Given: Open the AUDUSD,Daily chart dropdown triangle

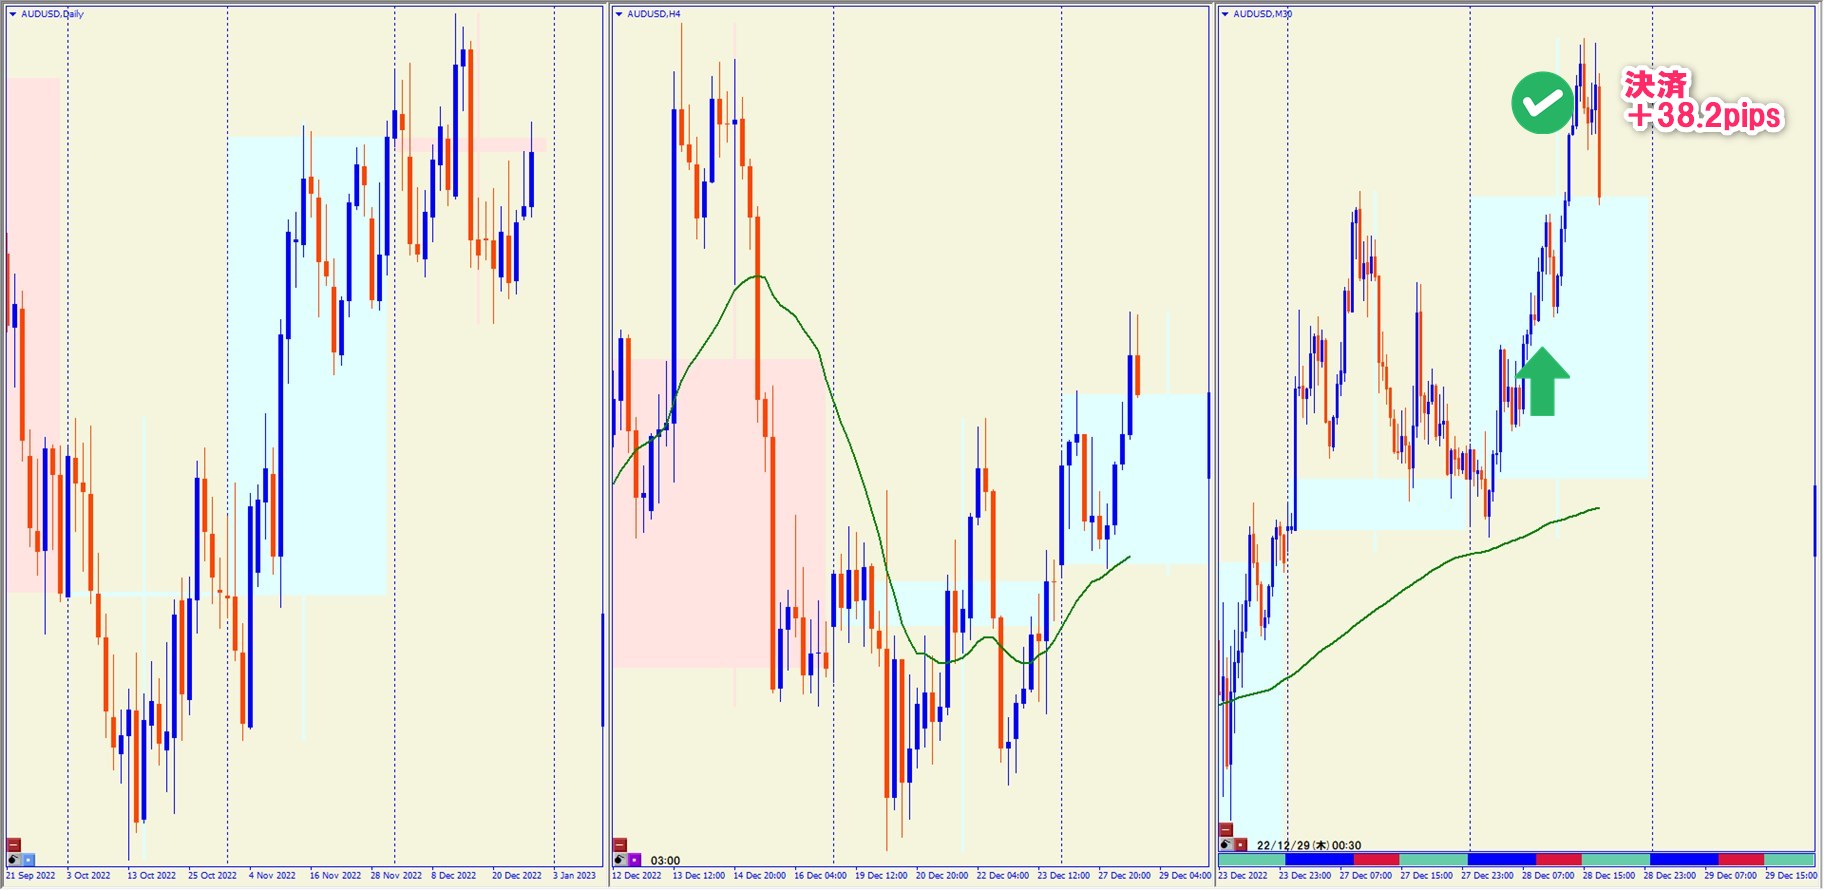Looking at the screenshot, I should [13, 14].
